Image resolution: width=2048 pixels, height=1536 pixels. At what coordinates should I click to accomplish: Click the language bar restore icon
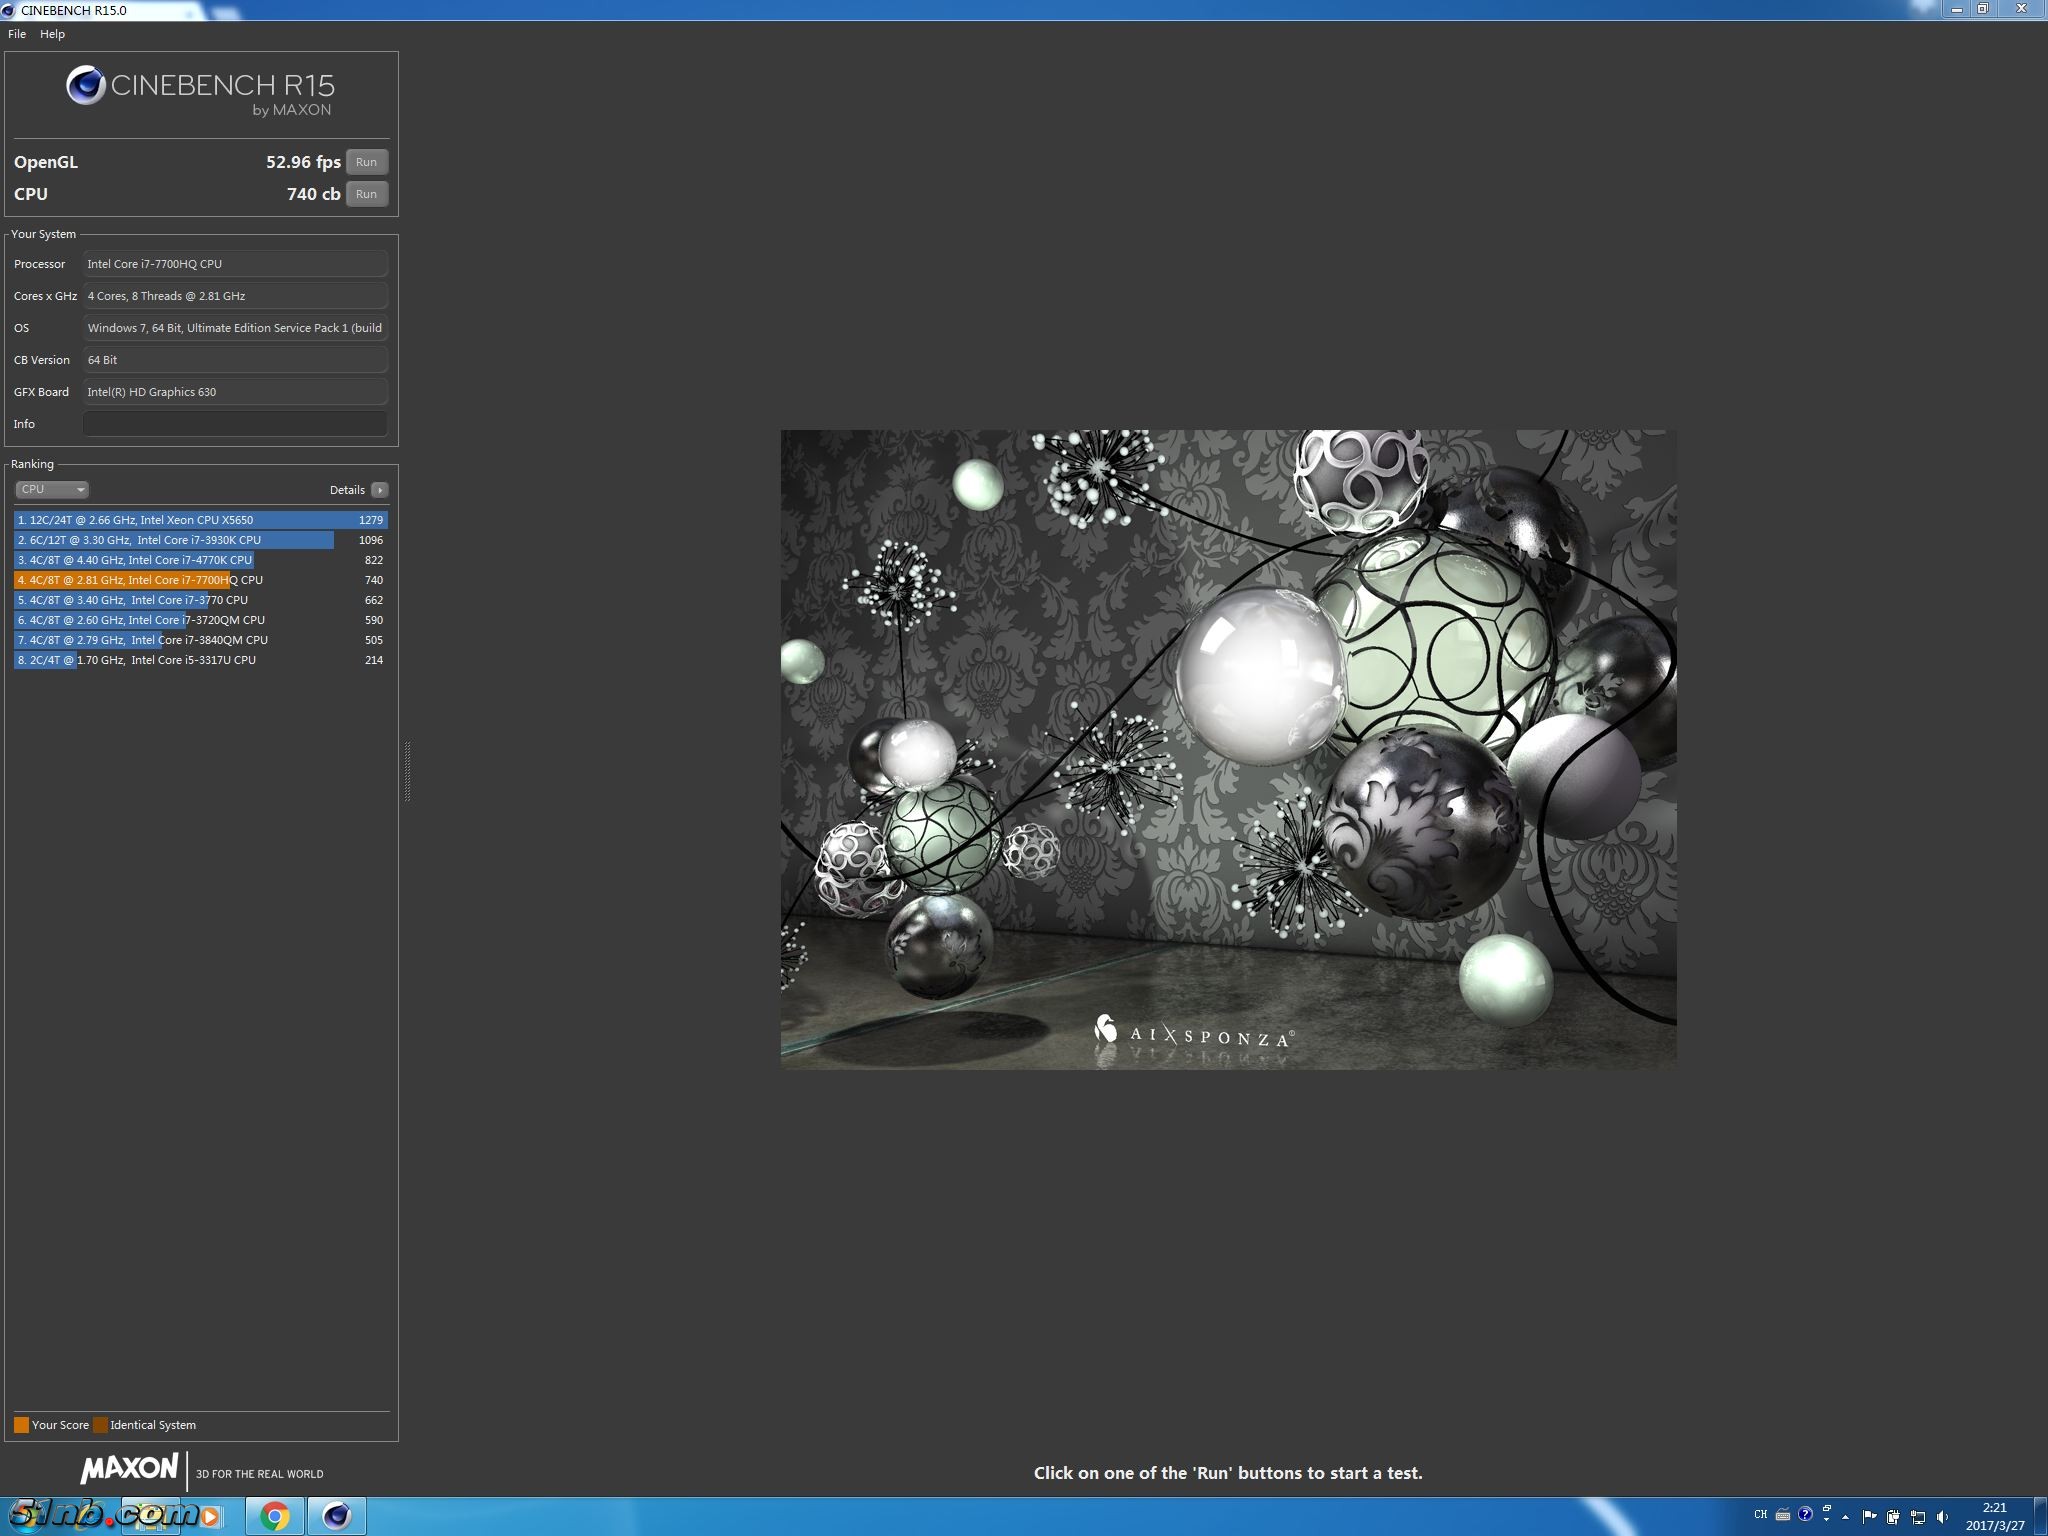(x=1827, y=1508)
